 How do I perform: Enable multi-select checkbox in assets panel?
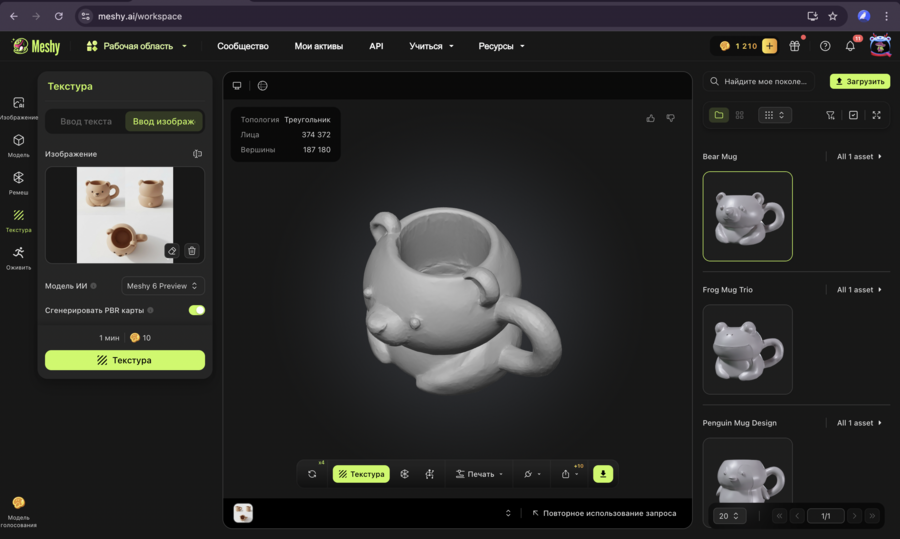coord(853,115)
